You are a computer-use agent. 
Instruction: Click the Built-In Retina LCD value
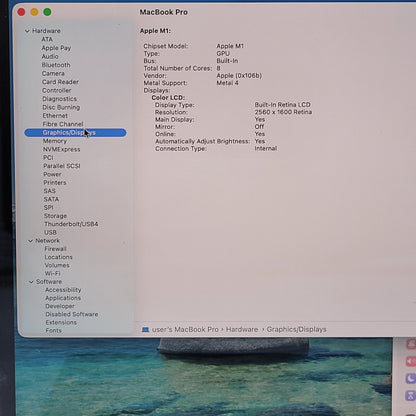[x=283, y=105]
